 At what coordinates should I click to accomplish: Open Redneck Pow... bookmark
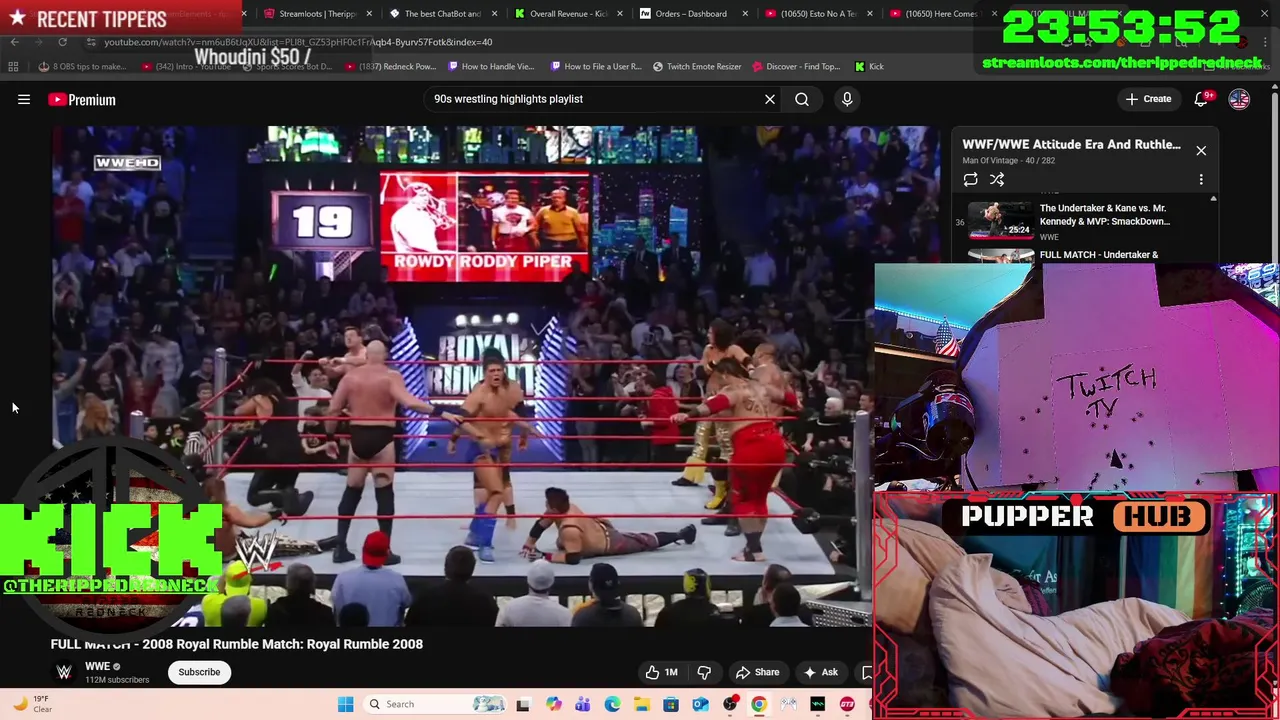pos(391,66)
